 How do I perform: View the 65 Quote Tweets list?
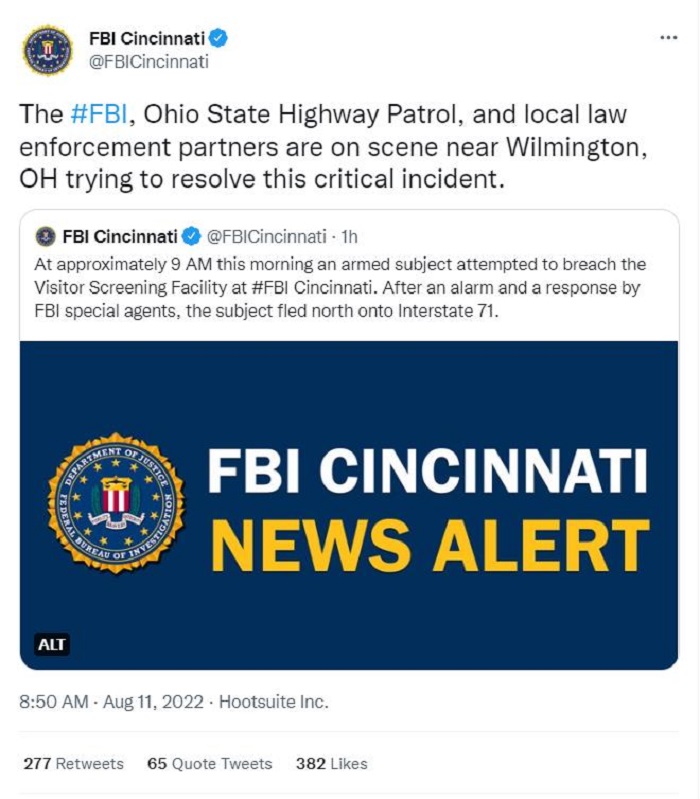tap(209, 763)
